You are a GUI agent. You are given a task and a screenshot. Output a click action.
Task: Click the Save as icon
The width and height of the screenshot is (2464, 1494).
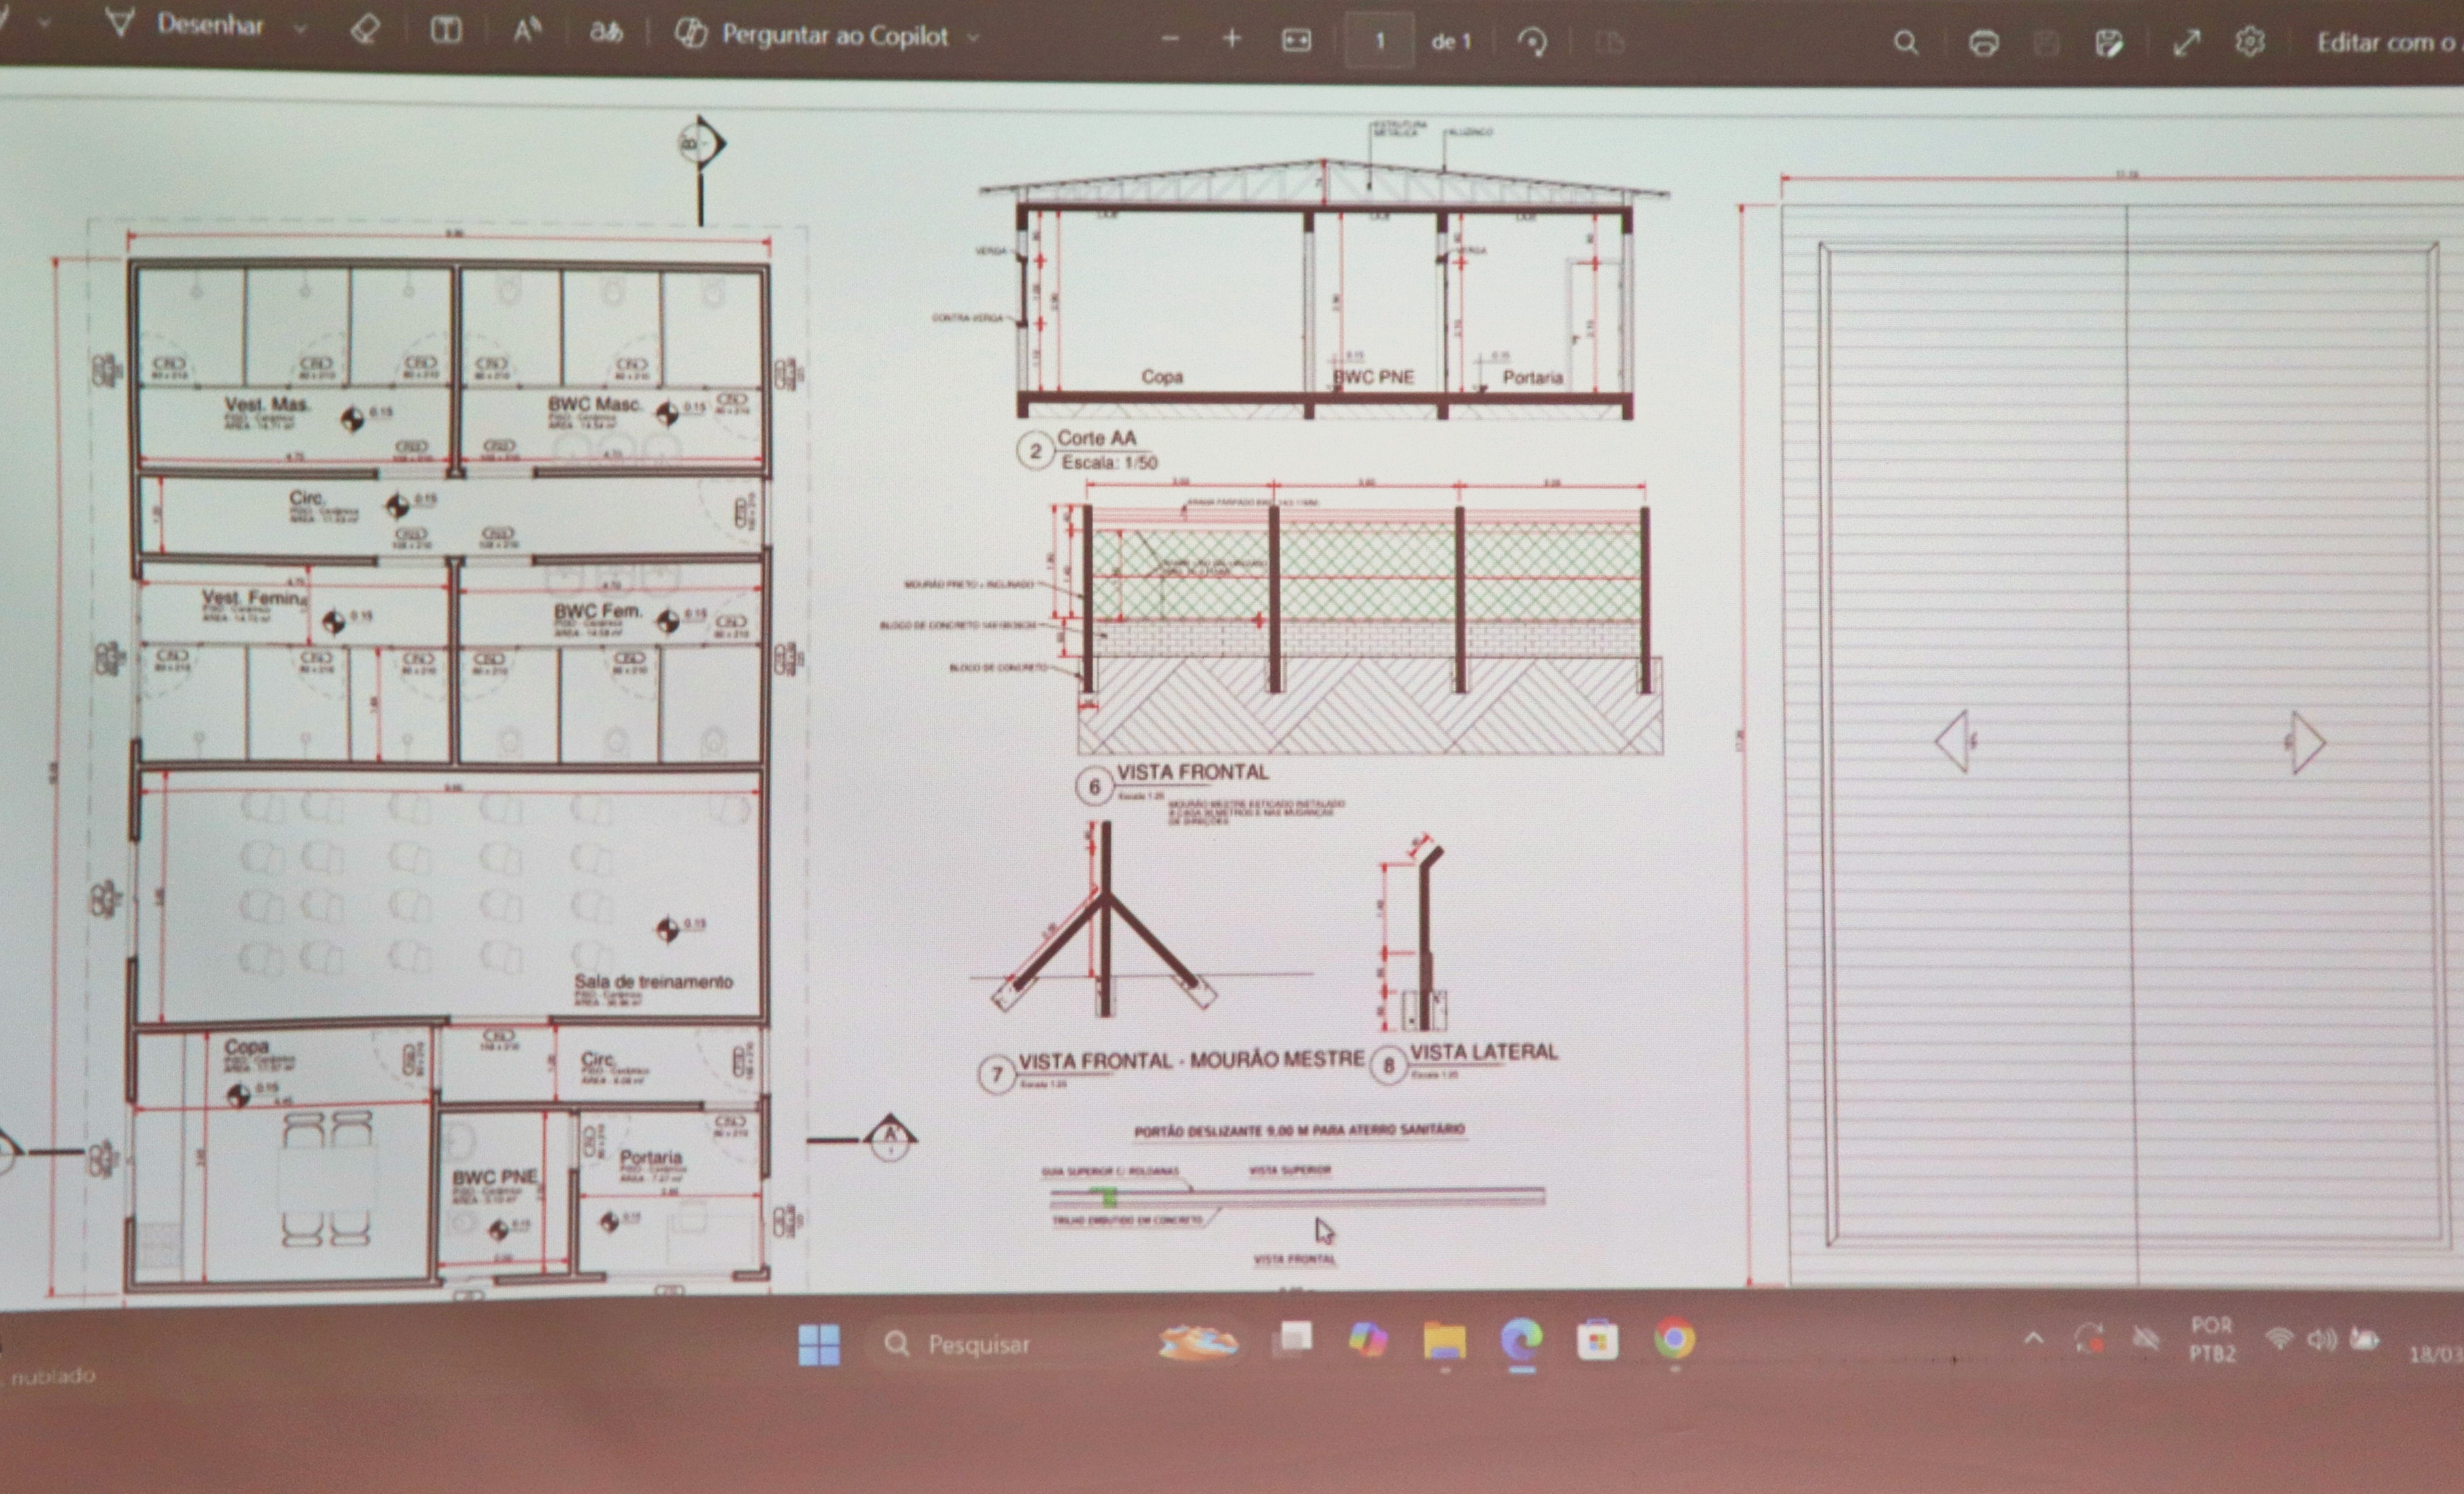2108,43
